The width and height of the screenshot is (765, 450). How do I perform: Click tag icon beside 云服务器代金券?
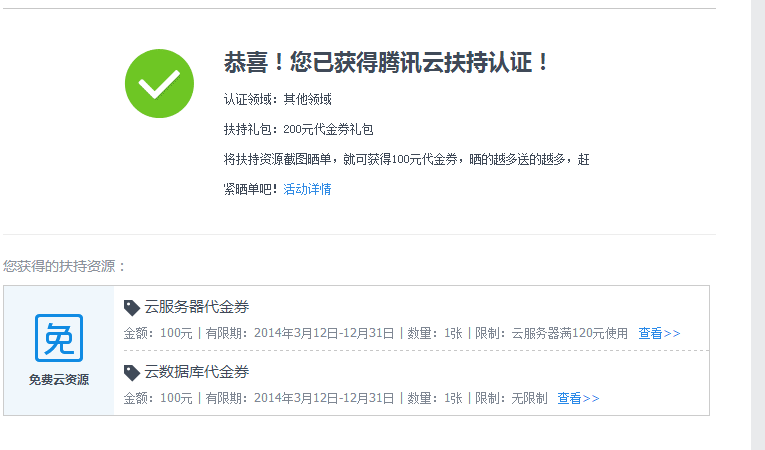pyautogui.click(x=132, y=307)
